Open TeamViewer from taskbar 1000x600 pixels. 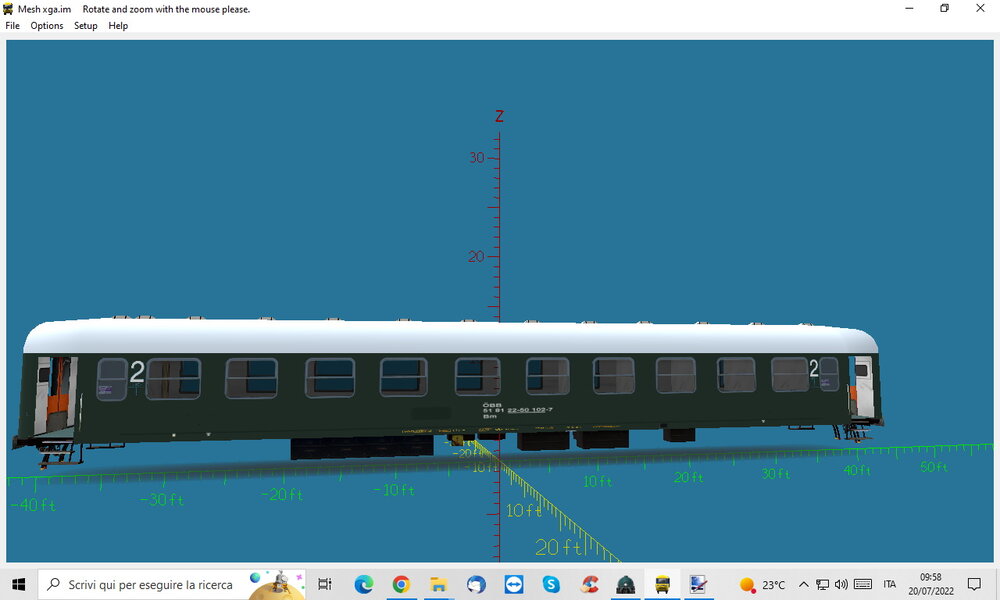[x=513, y=584]
